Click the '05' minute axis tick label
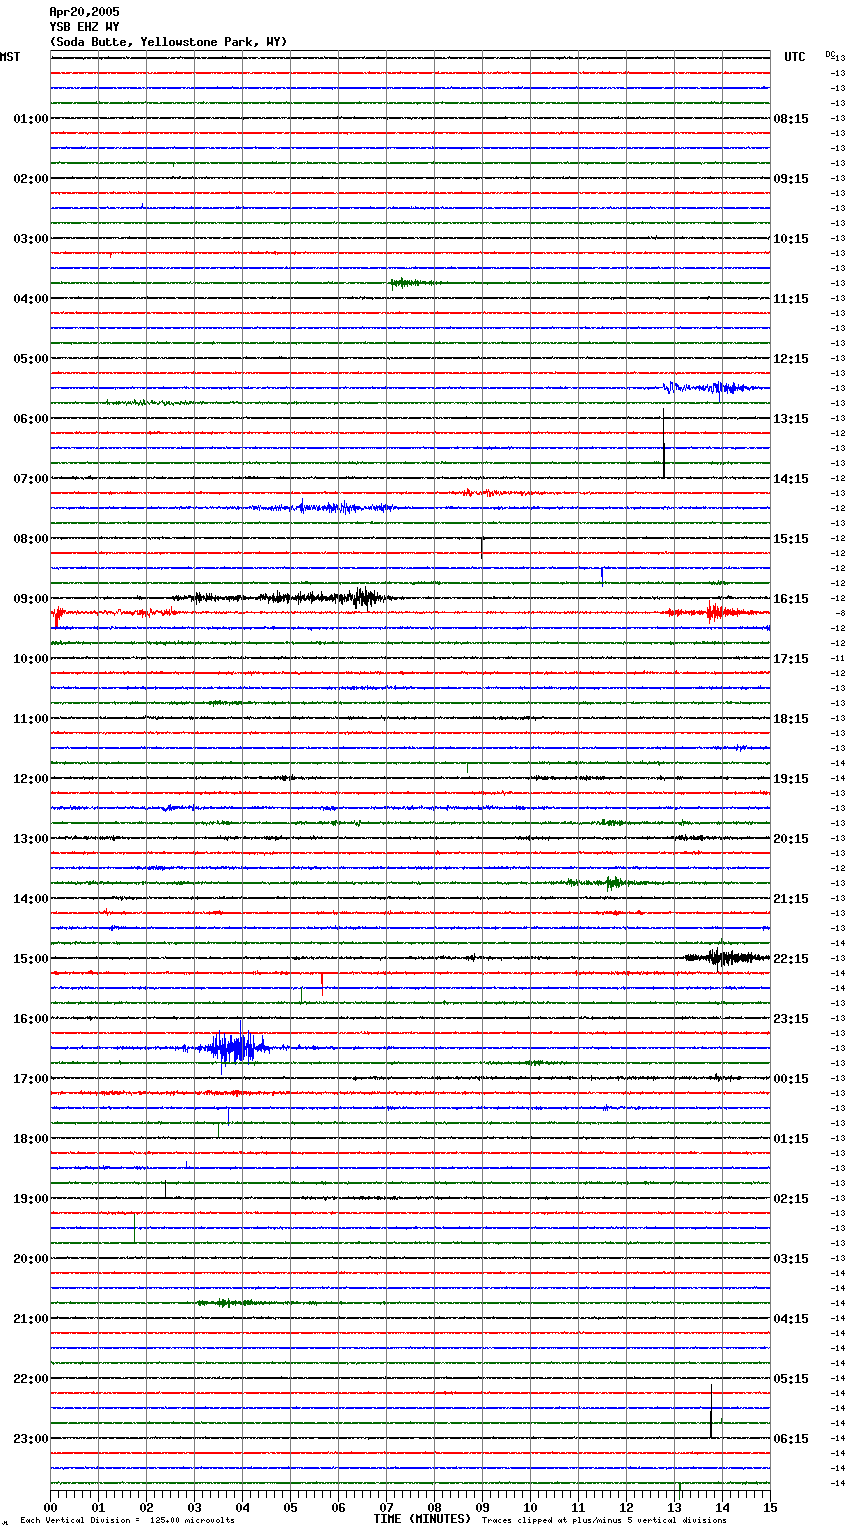850x1534 pixels. 291,1507
